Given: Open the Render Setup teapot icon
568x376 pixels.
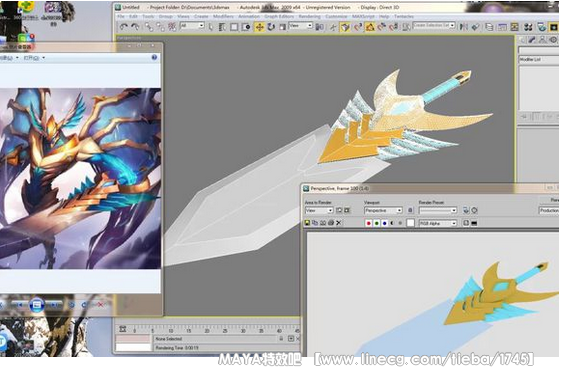Looking at the screenshot, I should 542,27.
